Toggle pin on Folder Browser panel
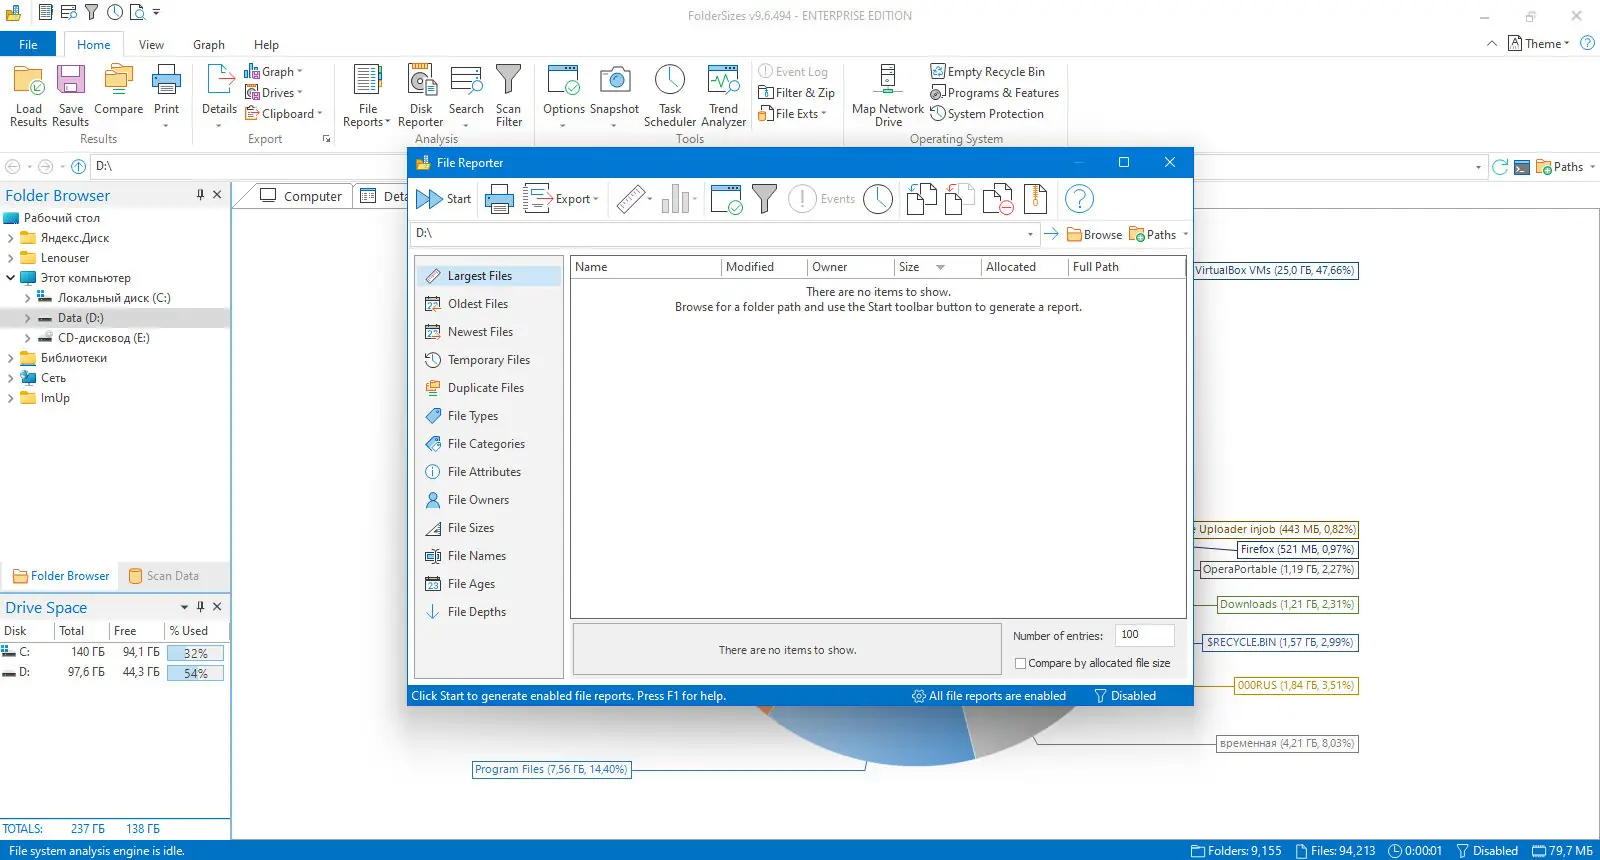 pyautogui.click(x=200, y=195)
